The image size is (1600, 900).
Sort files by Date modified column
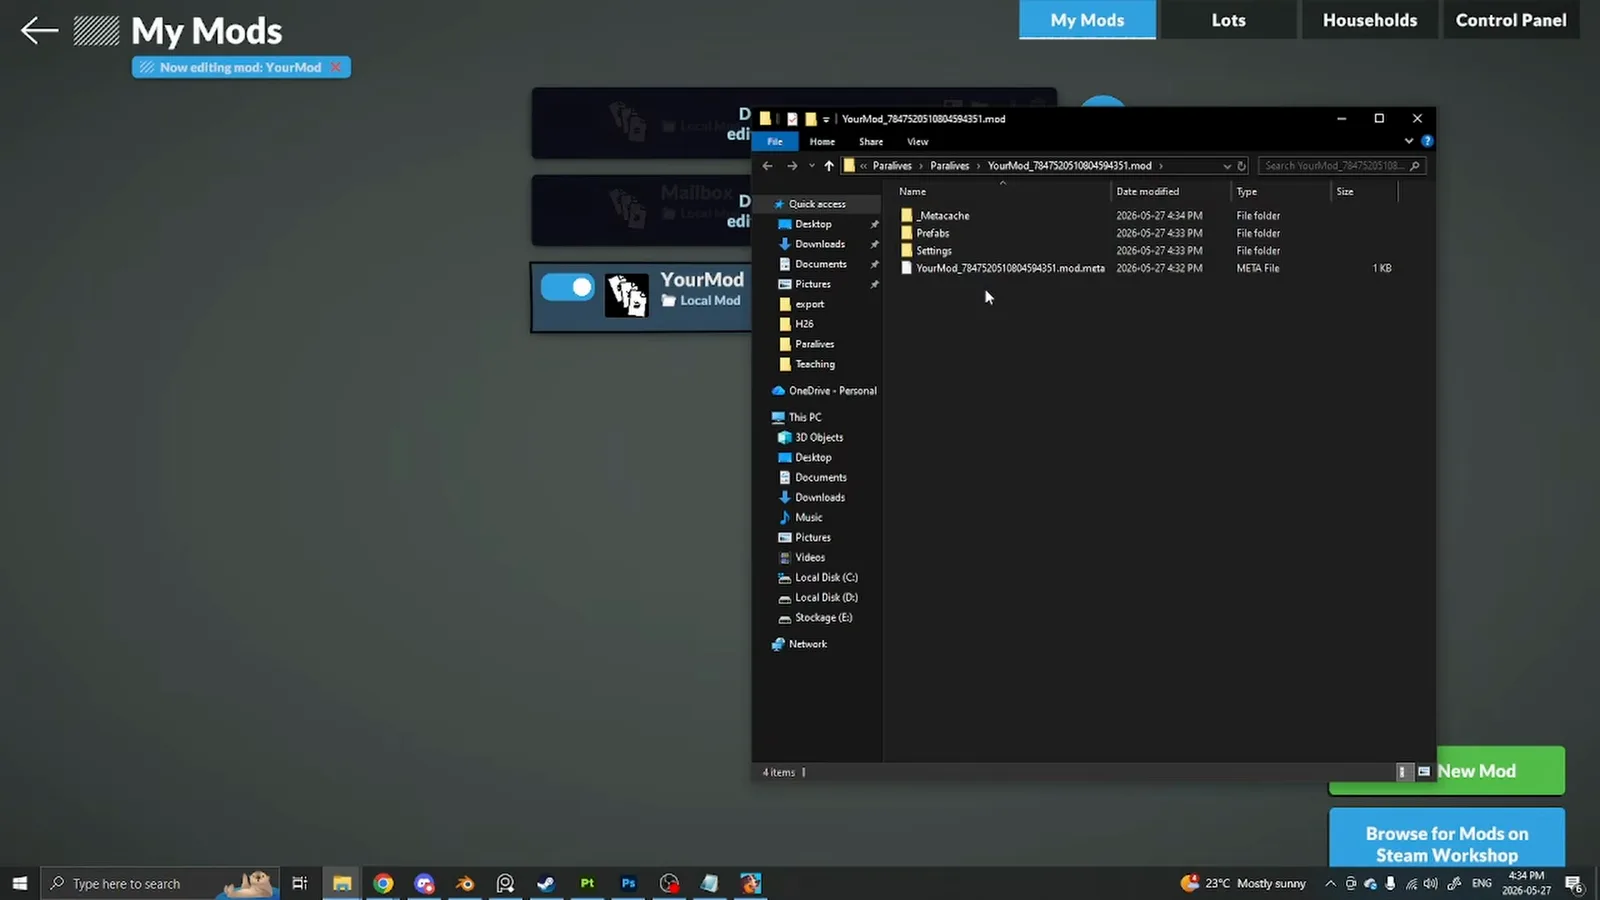(1147, 192)
